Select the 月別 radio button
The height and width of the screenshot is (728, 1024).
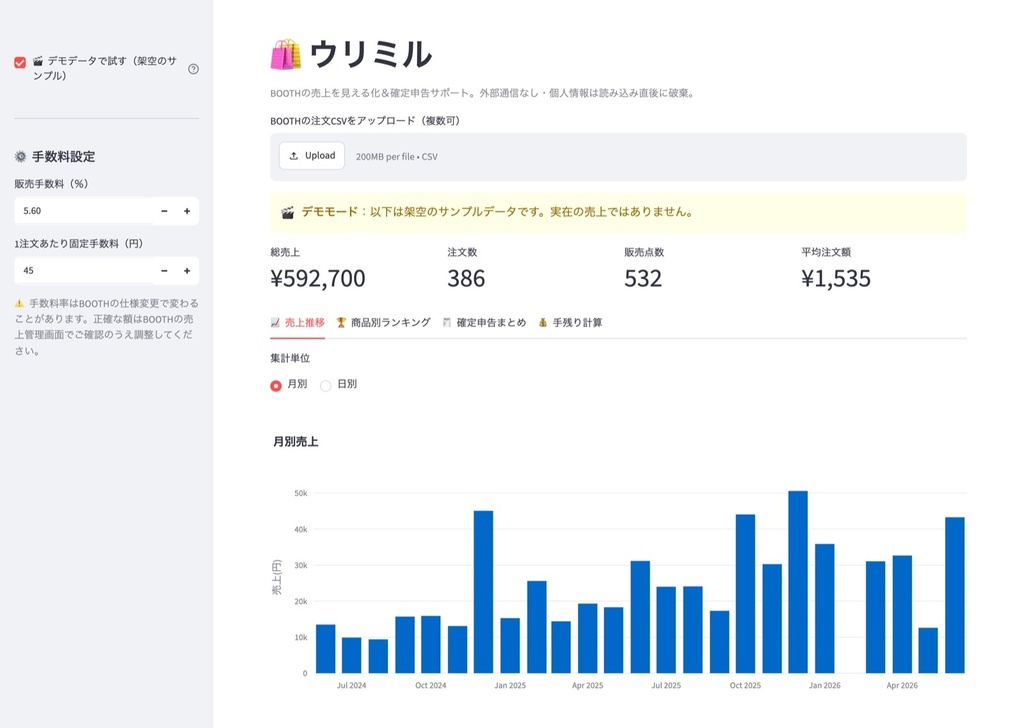click(x=276, y=385)
